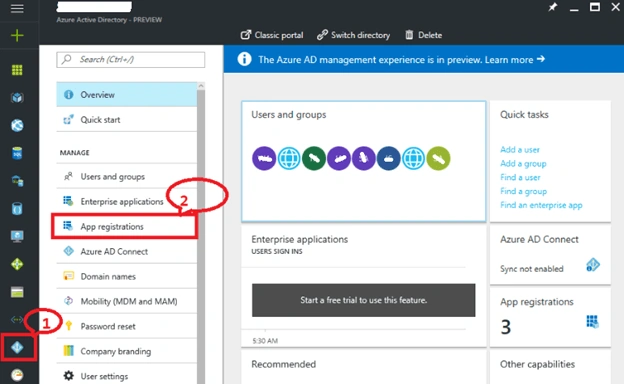The width and height of the screenshot is (624, 384).
Task: Open User settings menu item
Action: click(127, 376)
